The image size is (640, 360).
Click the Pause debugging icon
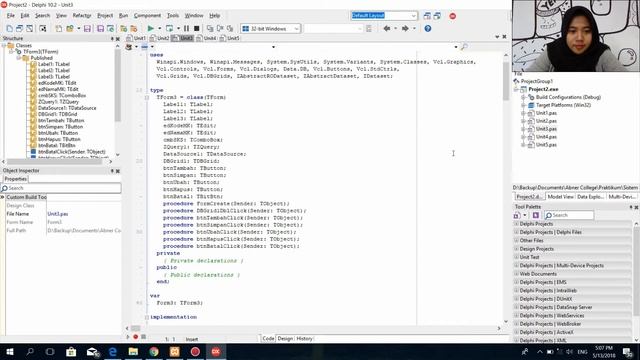(186, 29)
